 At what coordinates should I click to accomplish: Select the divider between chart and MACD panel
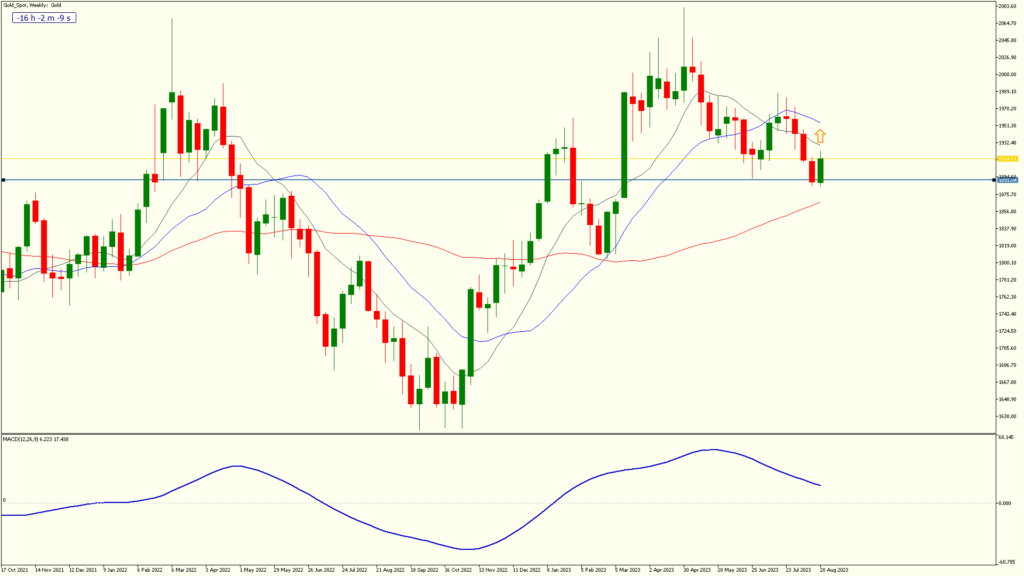(x=500, y=430)
